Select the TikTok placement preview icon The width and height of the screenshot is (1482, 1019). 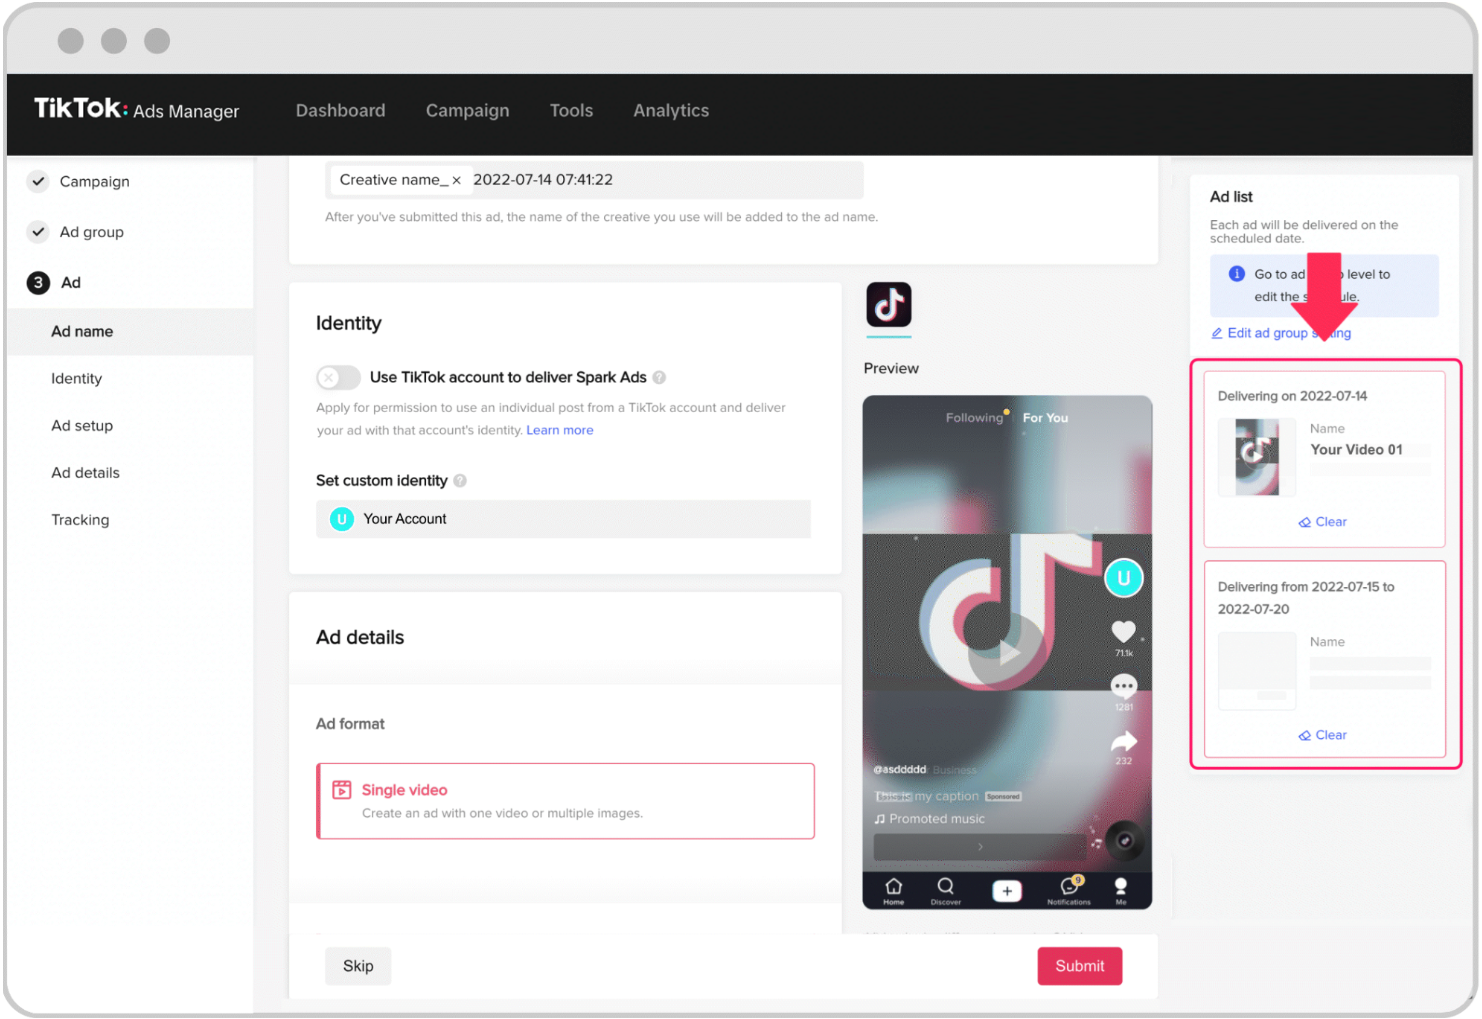coord(888,305)
